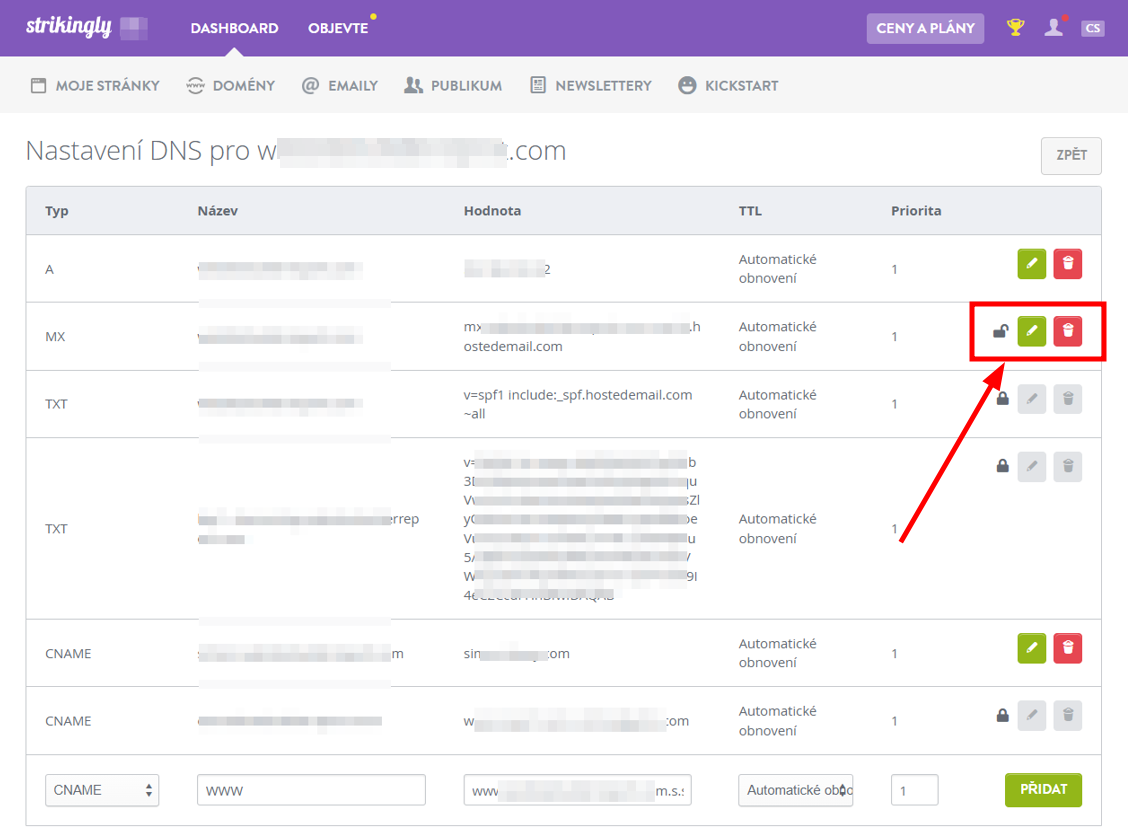This screenshot has height=836, width=1128.
Task: Open the user account icon
Action: (1054, 27)
